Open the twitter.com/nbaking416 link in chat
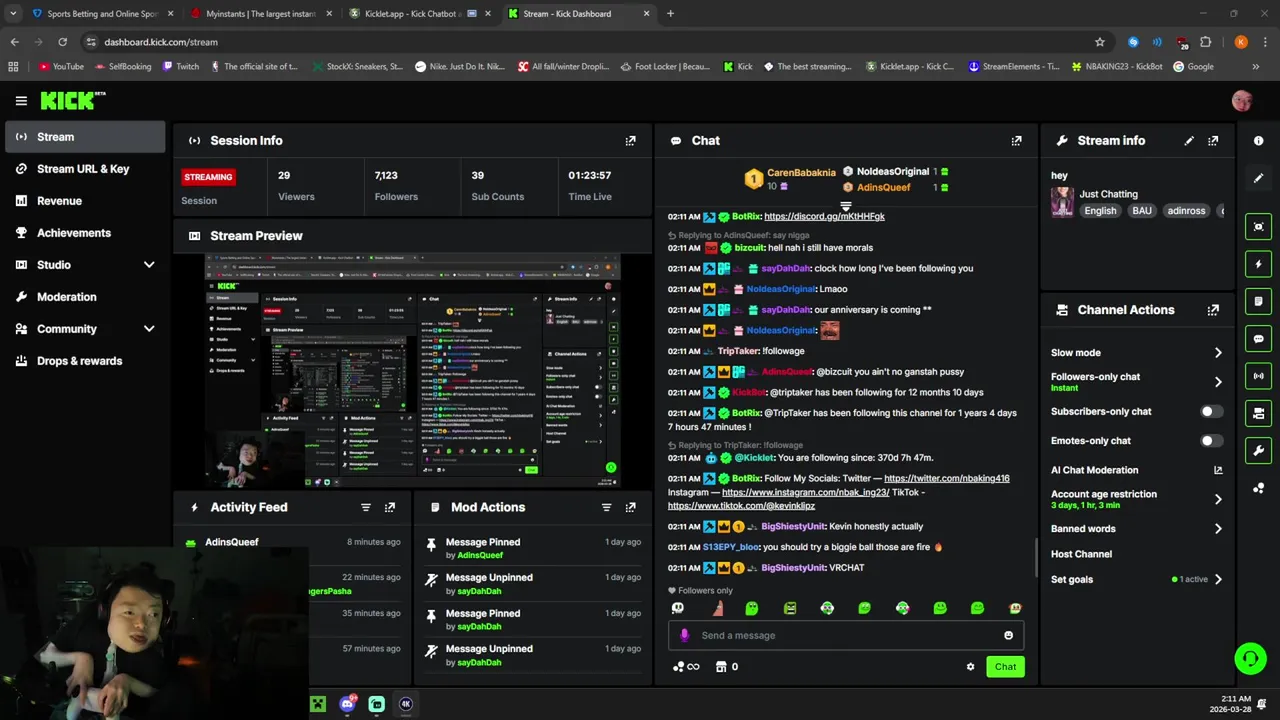 (946, 479)
